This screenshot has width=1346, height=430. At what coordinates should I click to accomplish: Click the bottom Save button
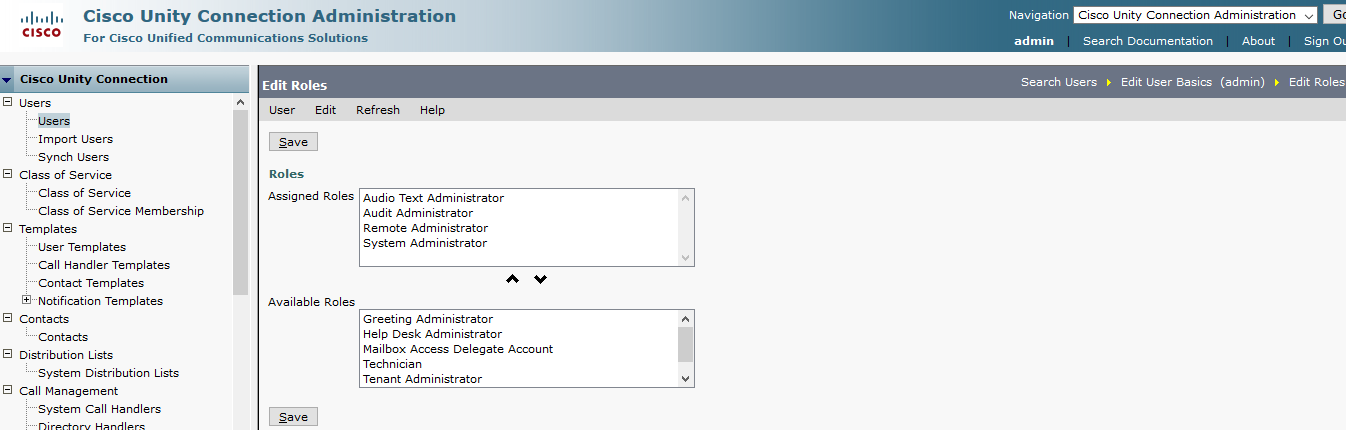(x=293, y=417)
